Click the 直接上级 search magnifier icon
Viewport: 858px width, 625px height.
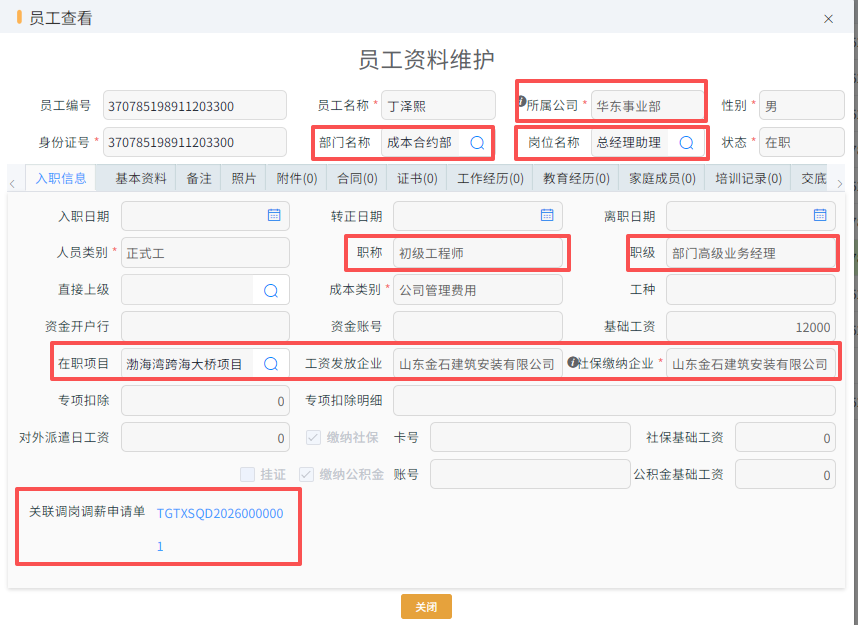(271, 291)
